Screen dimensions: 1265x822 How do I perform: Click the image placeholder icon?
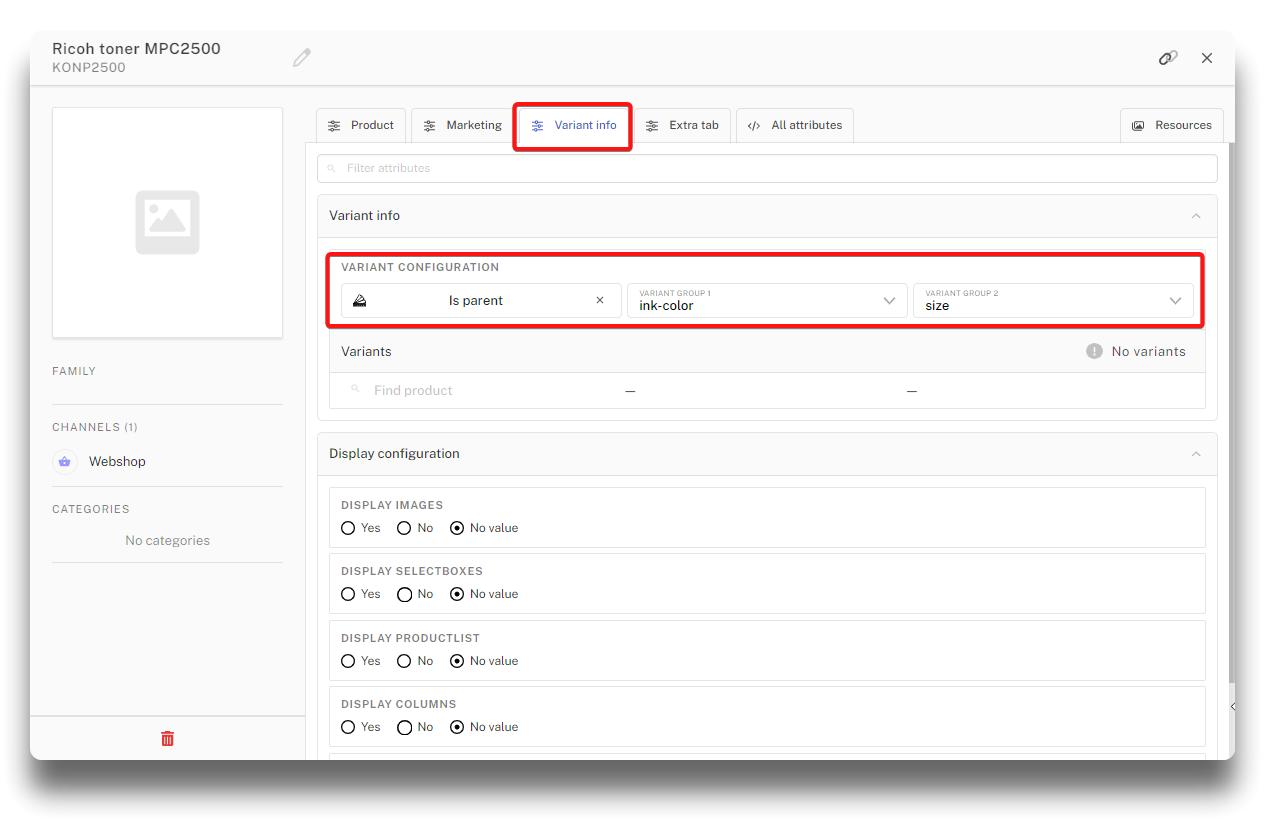(x=167, y=222)
